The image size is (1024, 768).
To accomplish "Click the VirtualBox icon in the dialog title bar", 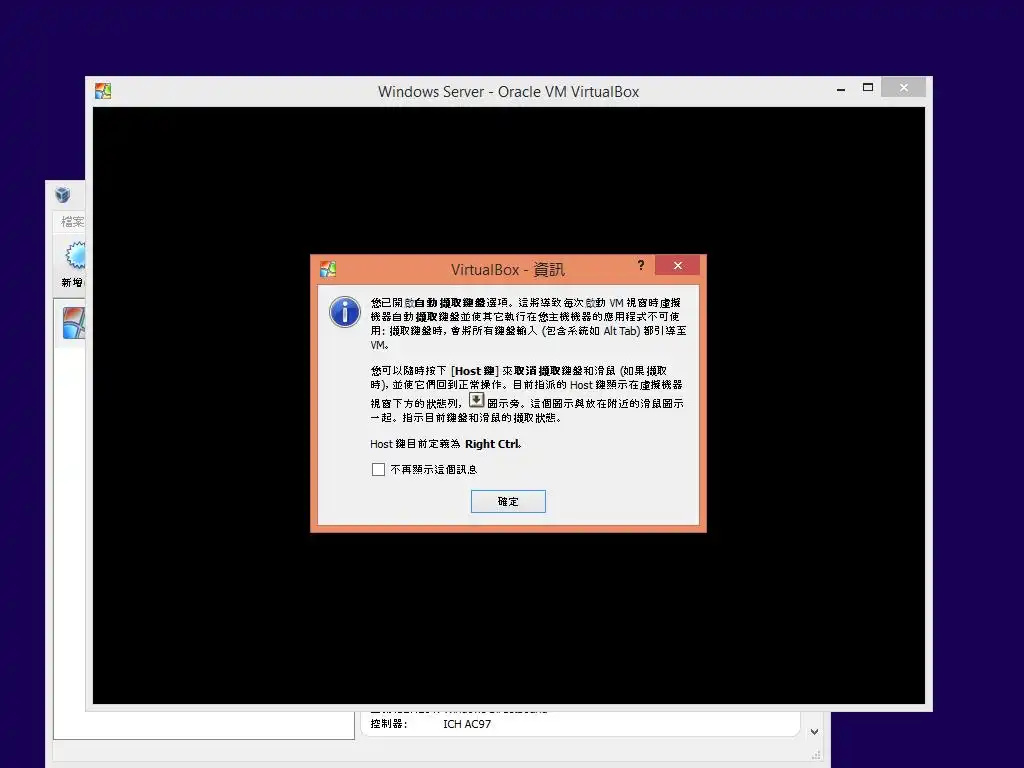I will point(328,269).
